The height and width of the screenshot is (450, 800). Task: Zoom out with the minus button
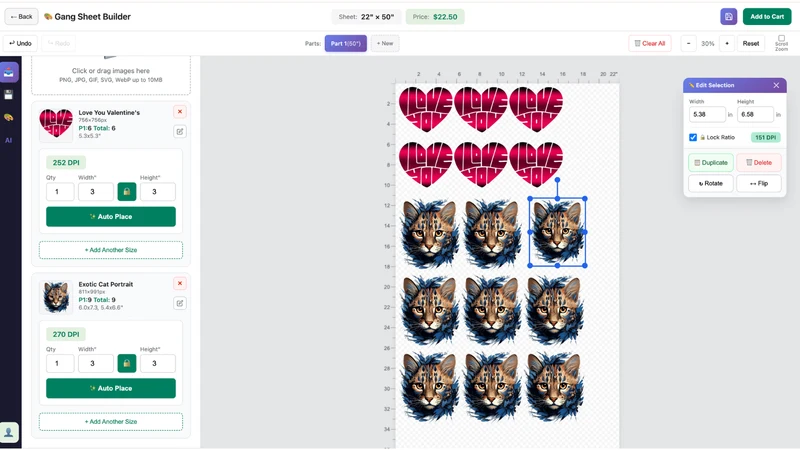[688, 43]
